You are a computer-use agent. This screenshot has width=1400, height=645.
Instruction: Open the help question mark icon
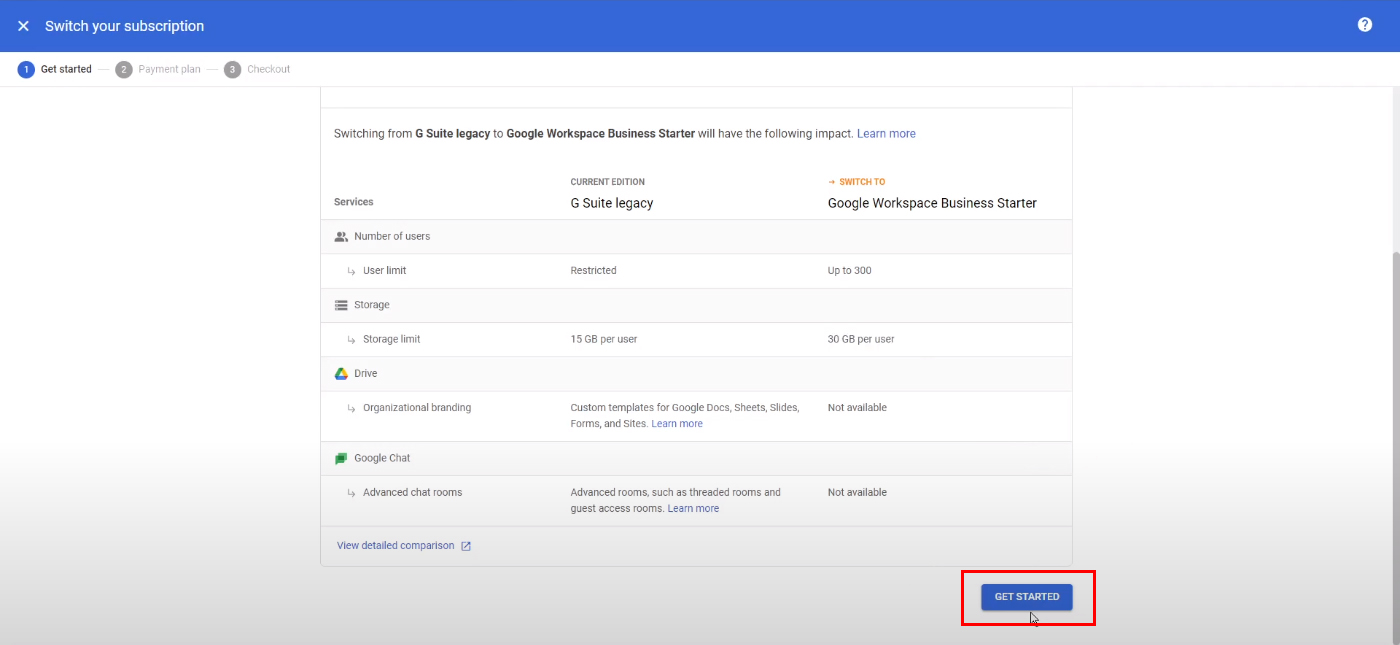[x=1365, y=25]
